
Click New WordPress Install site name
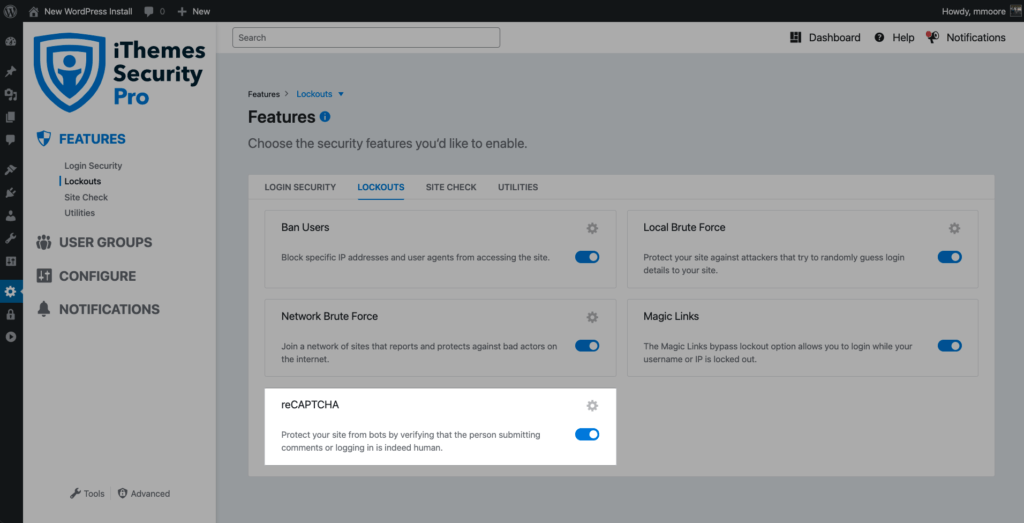coord(88,12)
